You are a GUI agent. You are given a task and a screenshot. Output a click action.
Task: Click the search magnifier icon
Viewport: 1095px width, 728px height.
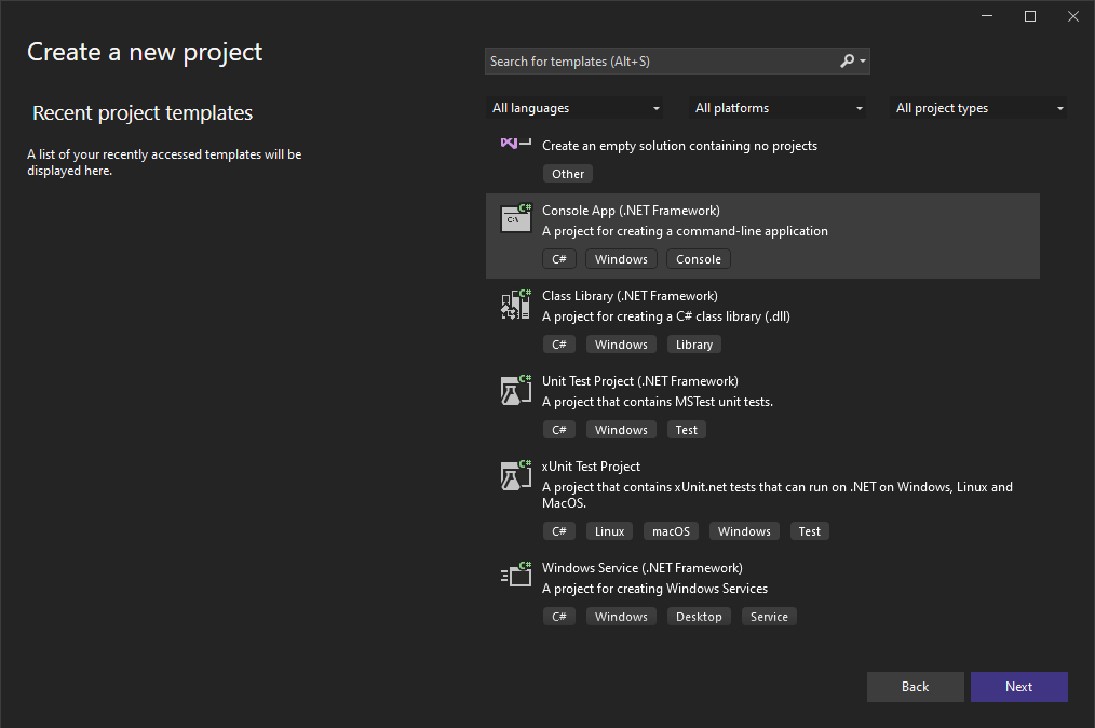(x=846, y=61)
